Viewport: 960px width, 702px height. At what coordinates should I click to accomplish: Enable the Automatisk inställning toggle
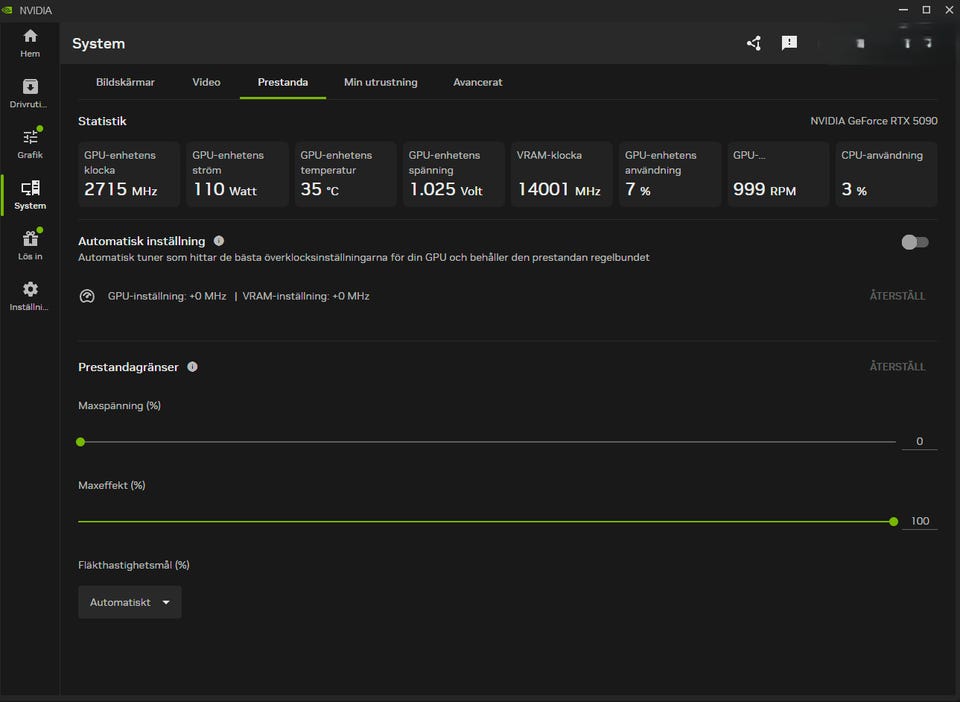(915, 242)
